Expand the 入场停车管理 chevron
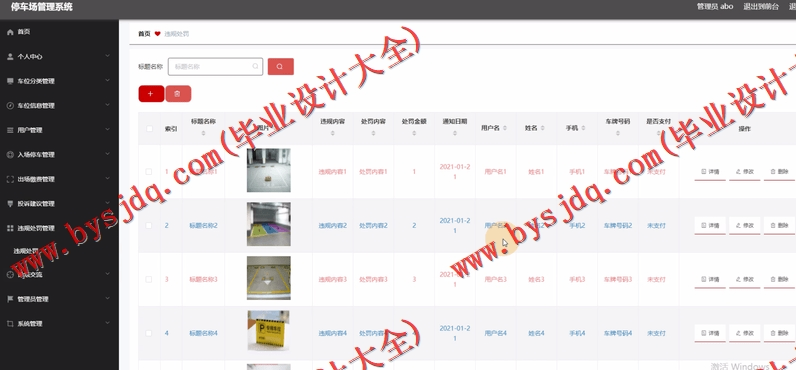This screenshot has height=370, width=796. [x=107, y=154]
